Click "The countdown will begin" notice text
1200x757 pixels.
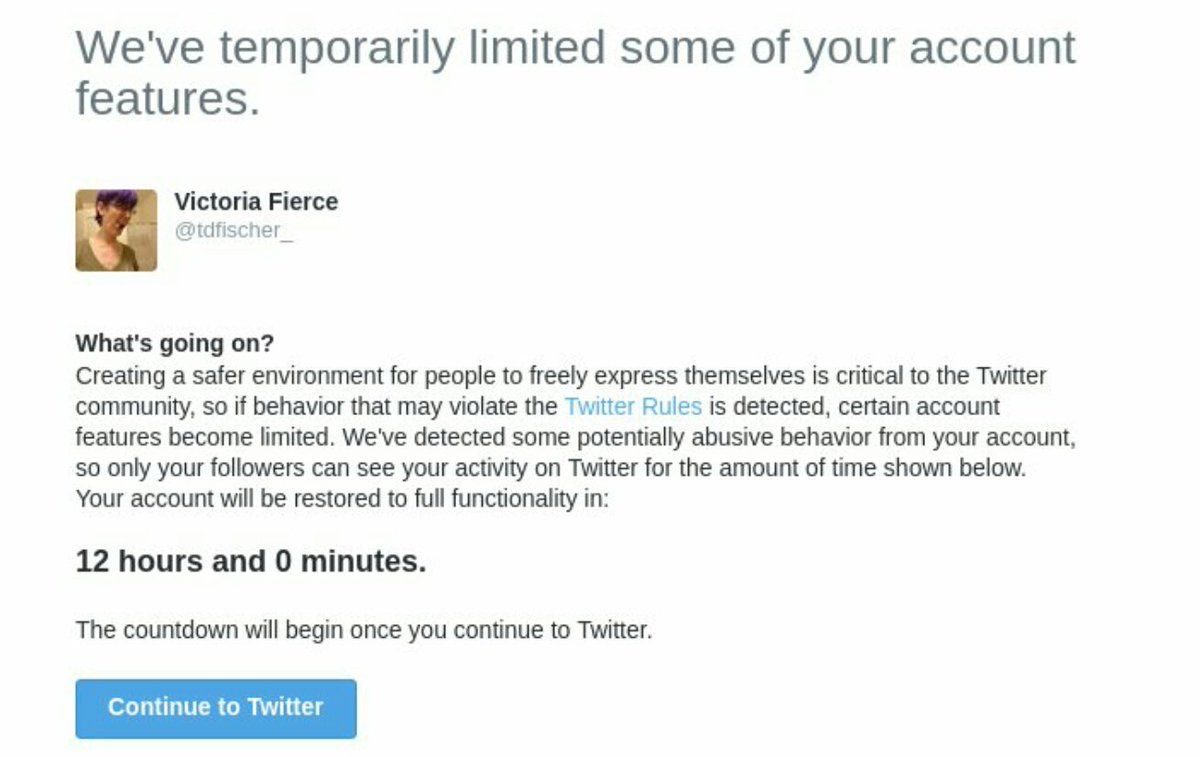(x=364, y=630)
